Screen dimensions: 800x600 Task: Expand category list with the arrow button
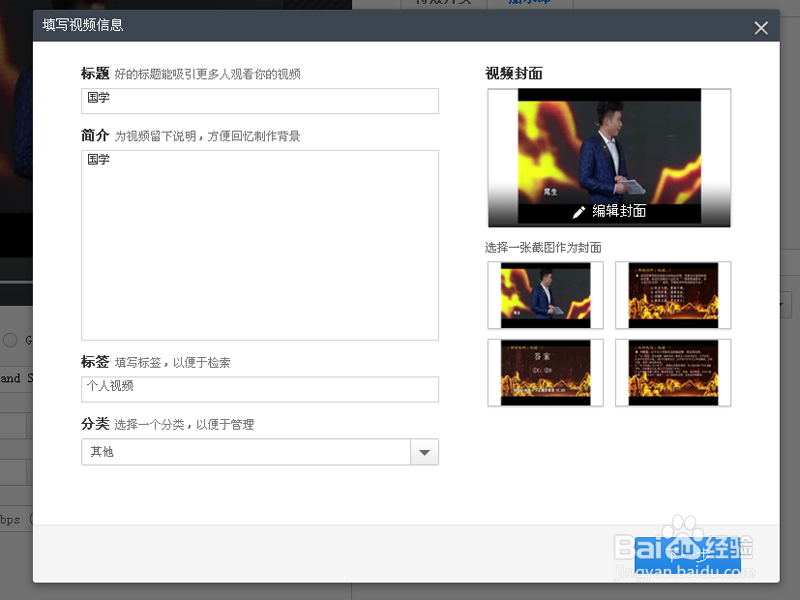point(424,452)
